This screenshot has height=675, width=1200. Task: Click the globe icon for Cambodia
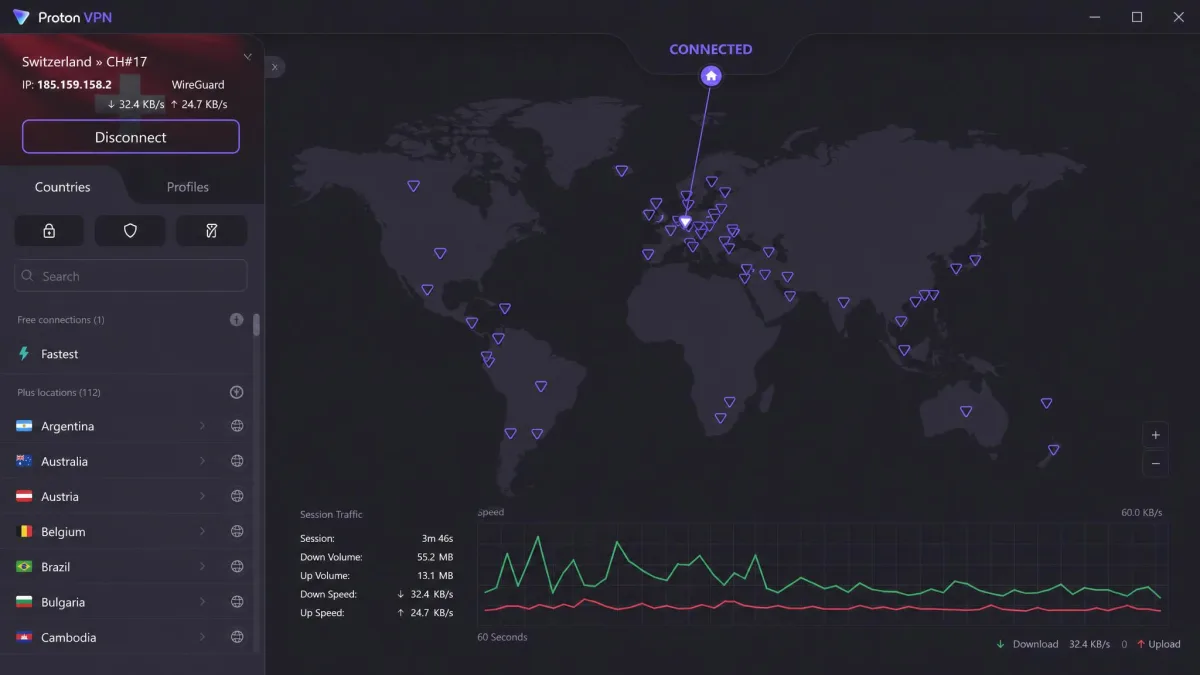(237, 637)
